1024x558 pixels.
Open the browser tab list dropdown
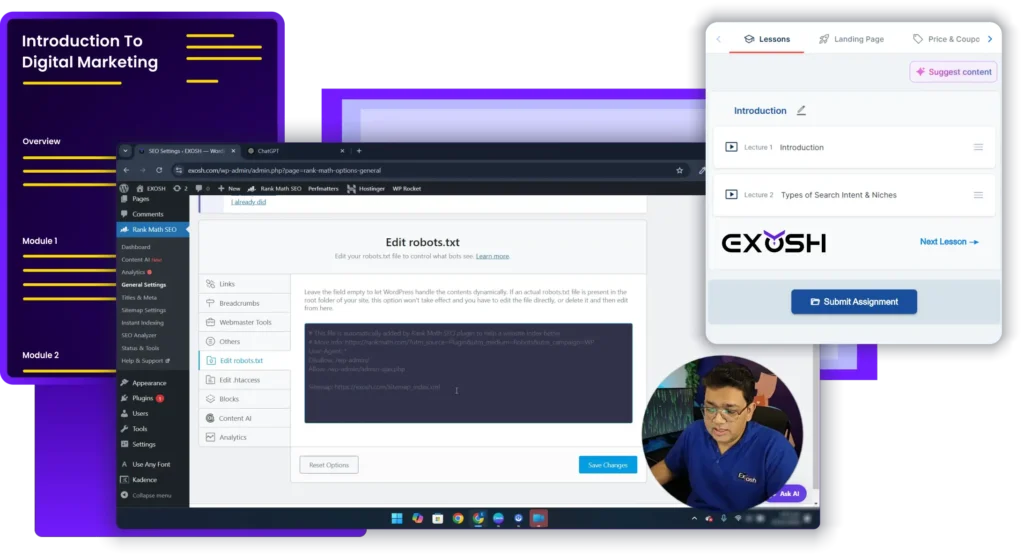coord(125,151)
